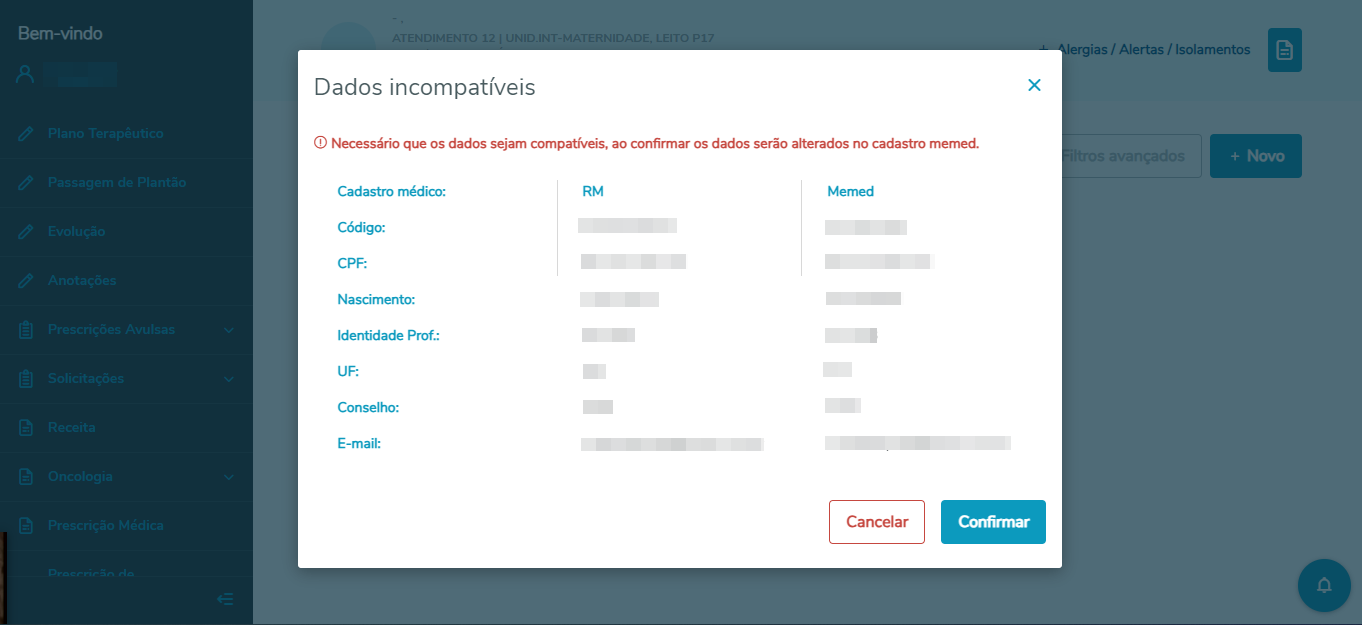Expand the Solicitações submenu chevron
The image size is (1362, 625).
pos(229,379)
